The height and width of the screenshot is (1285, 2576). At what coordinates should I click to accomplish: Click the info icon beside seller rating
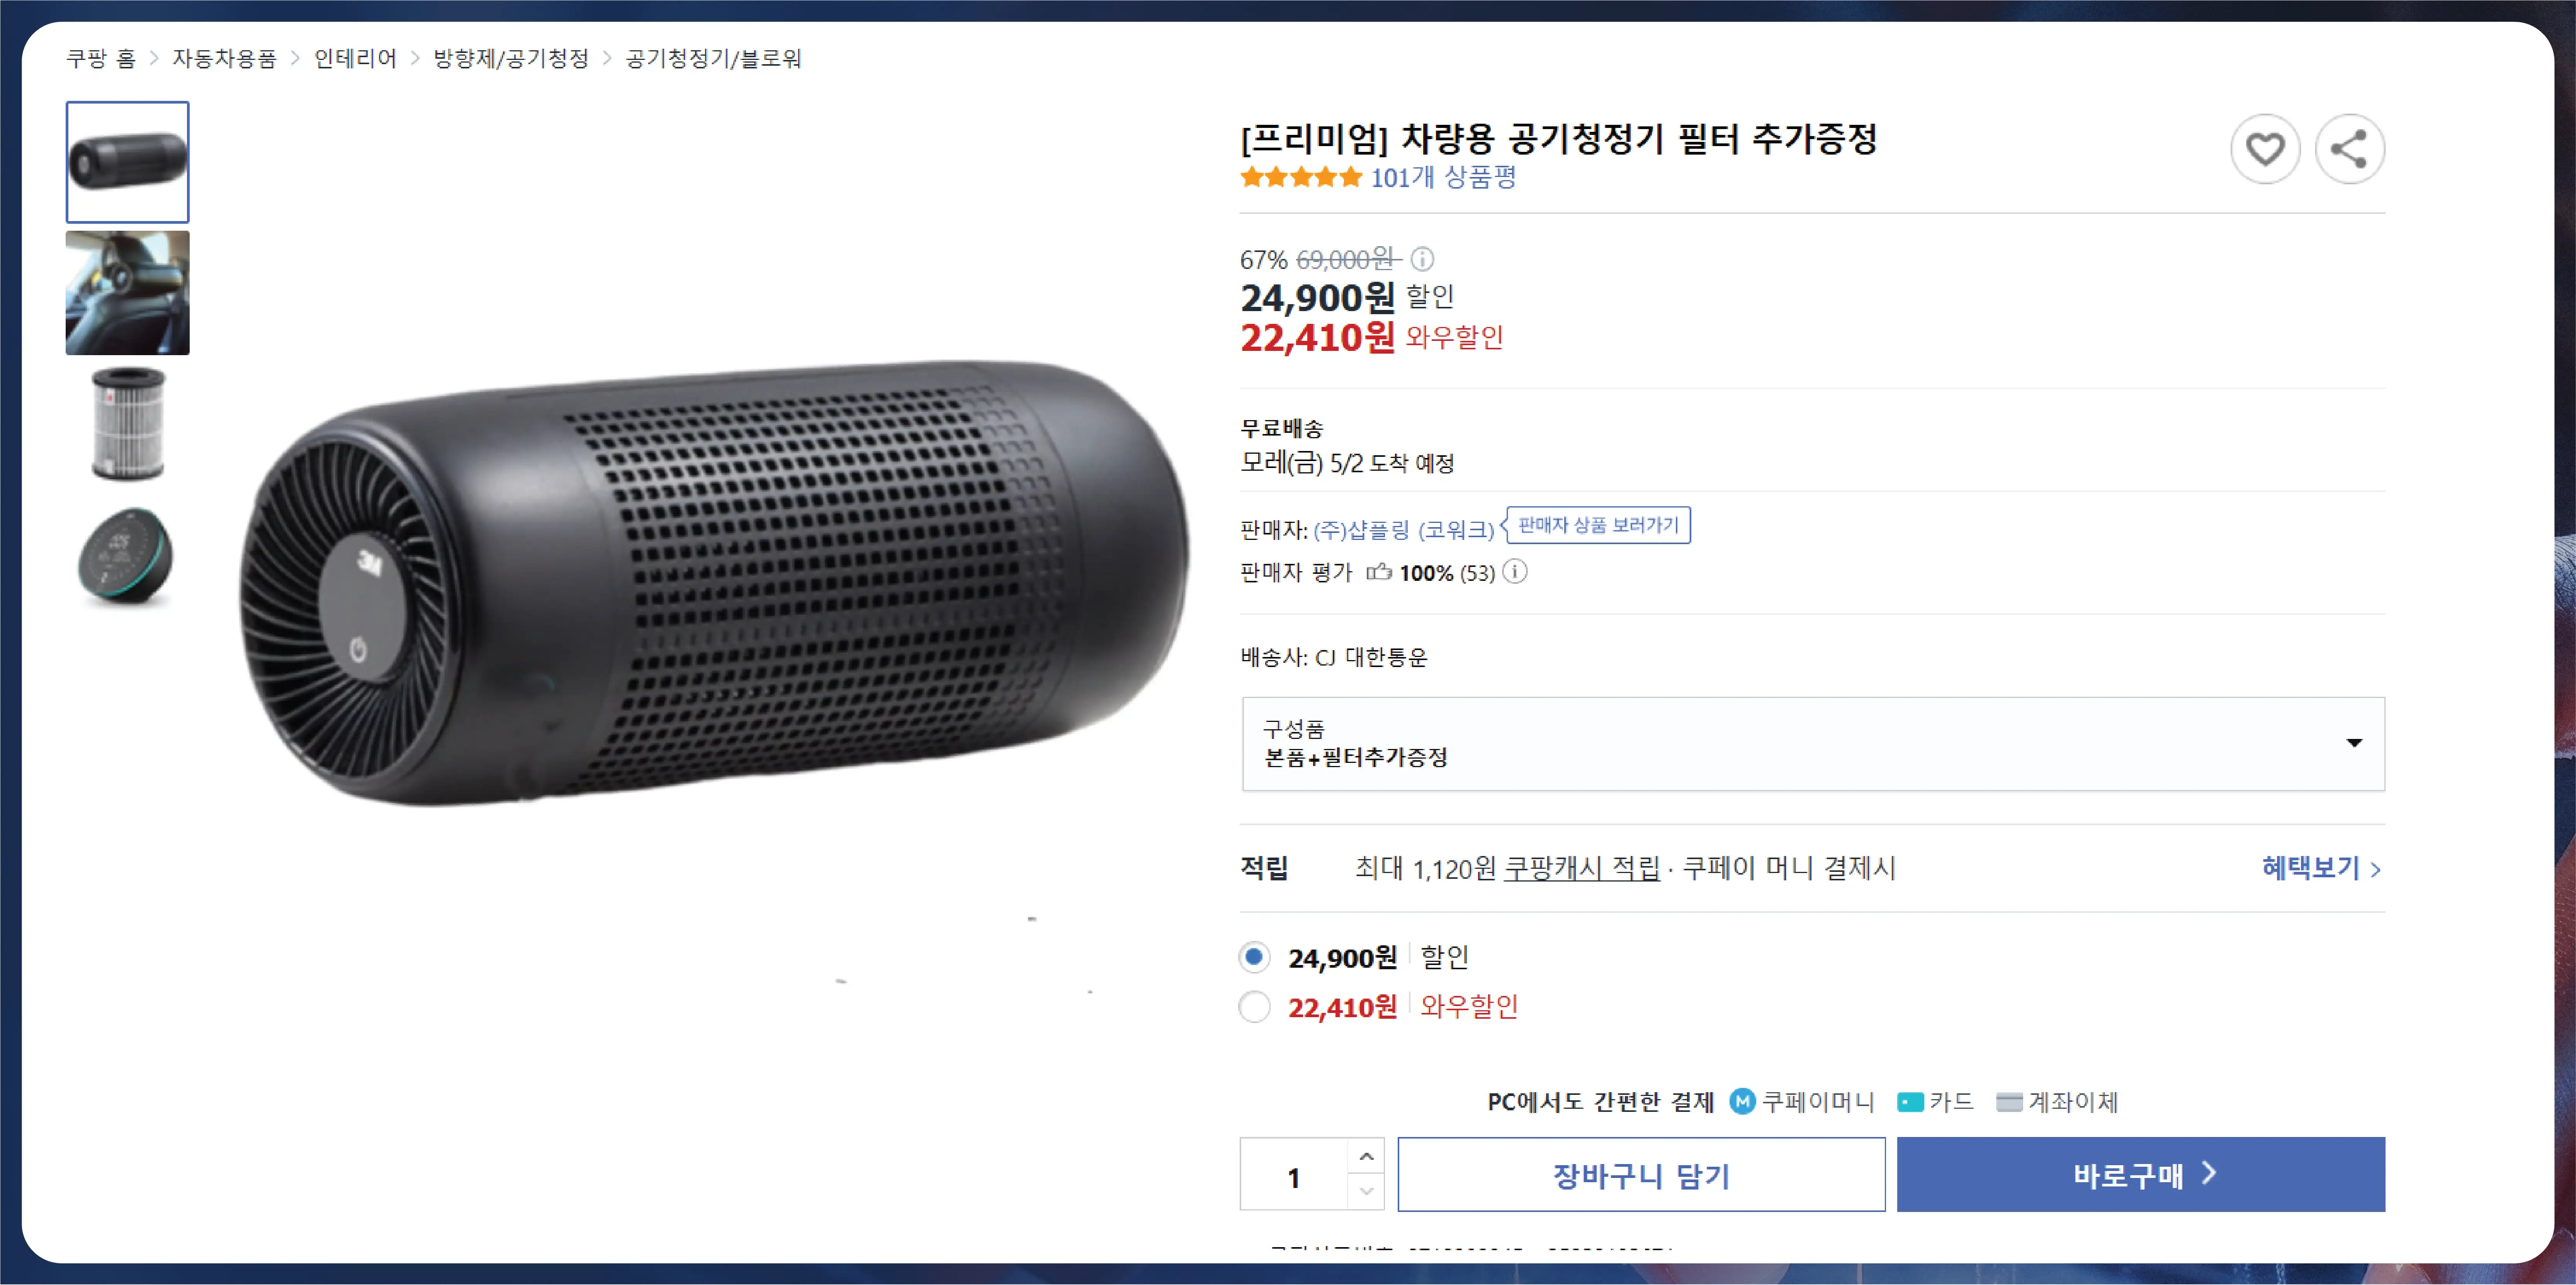[x=1515, y=572]
